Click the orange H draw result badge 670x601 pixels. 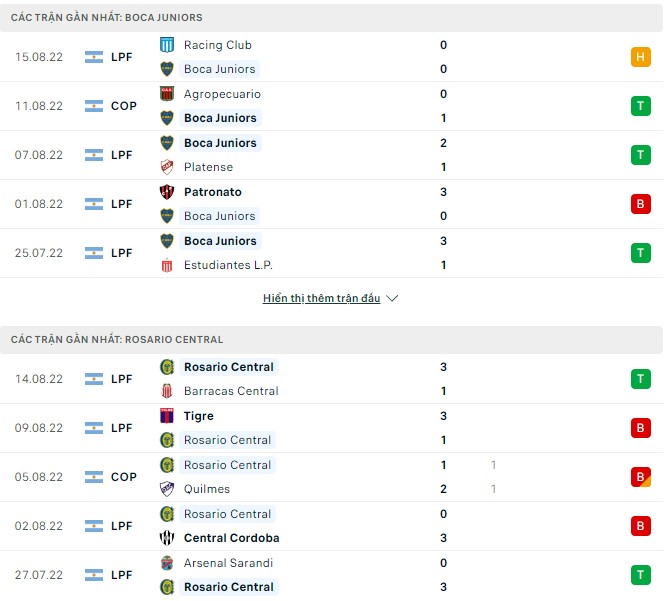point(641,57)
